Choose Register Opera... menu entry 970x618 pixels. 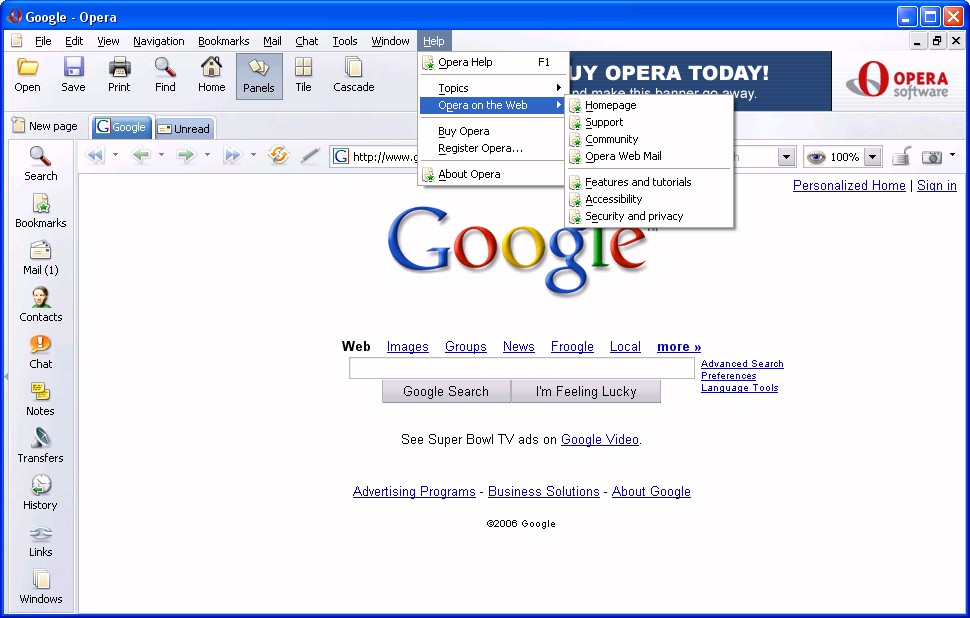(494, 148)
